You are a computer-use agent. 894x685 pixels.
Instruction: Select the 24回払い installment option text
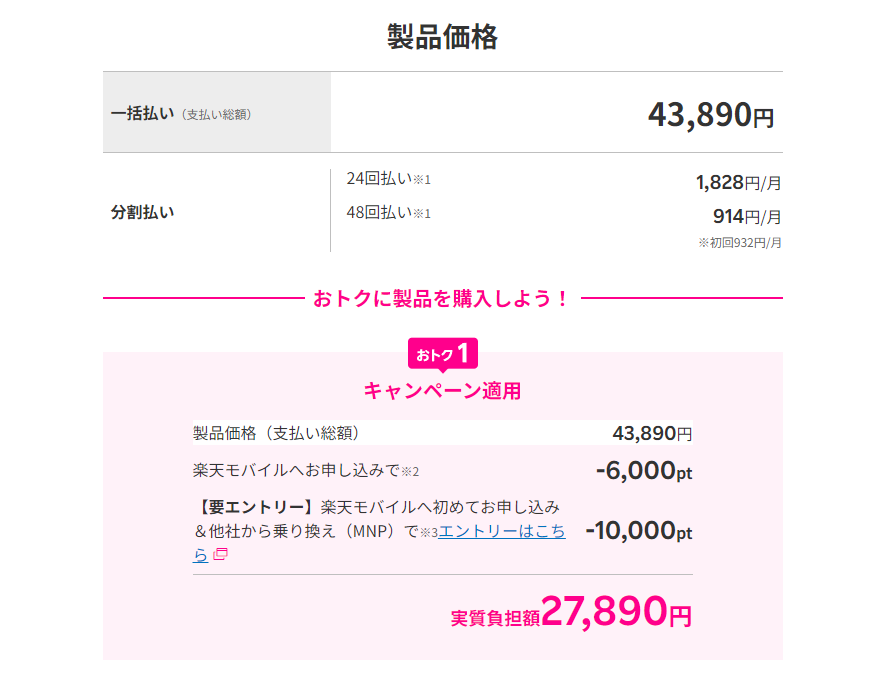point(388,179)
